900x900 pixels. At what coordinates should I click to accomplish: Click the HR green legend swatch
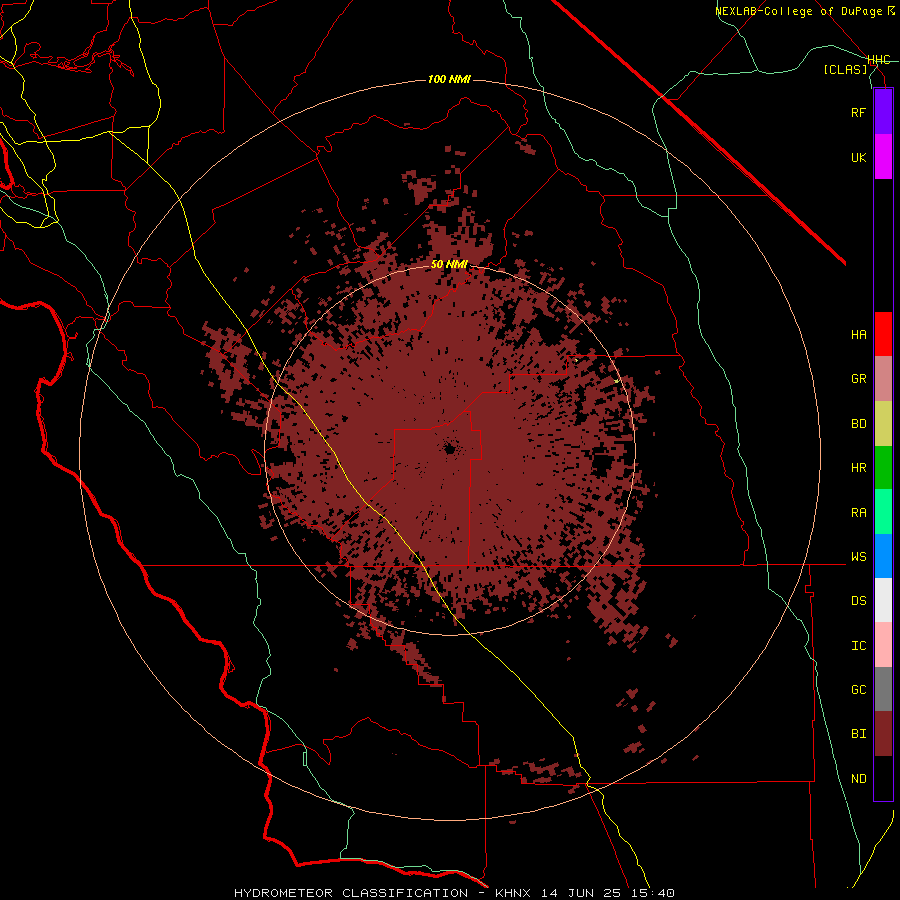coord(883,468)
